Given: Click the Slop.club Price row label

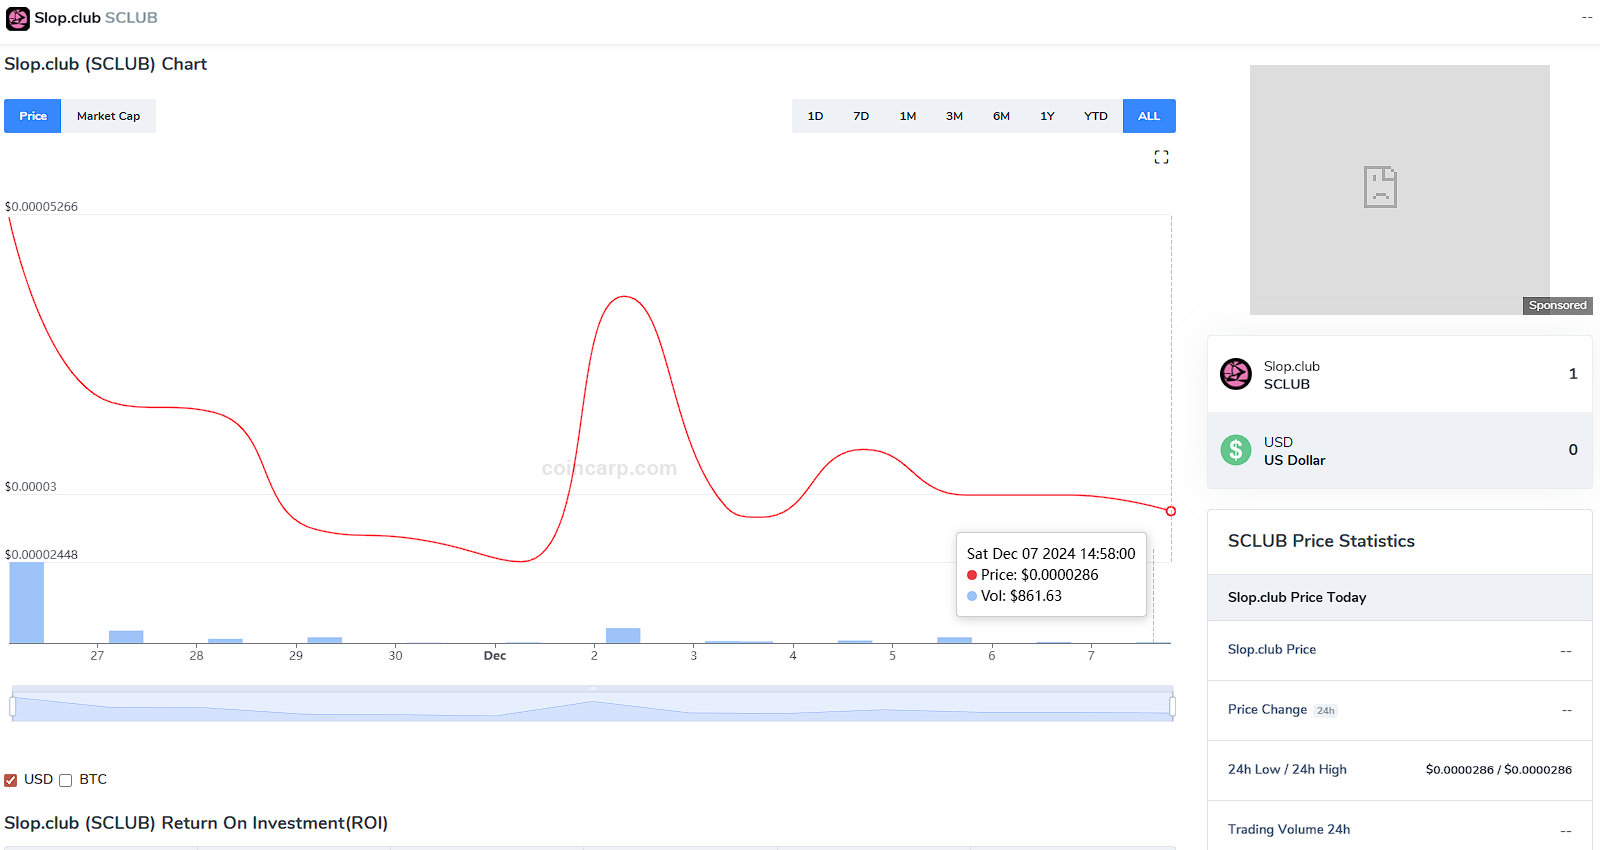Looking at the screenshot, I should point(1272,649).
